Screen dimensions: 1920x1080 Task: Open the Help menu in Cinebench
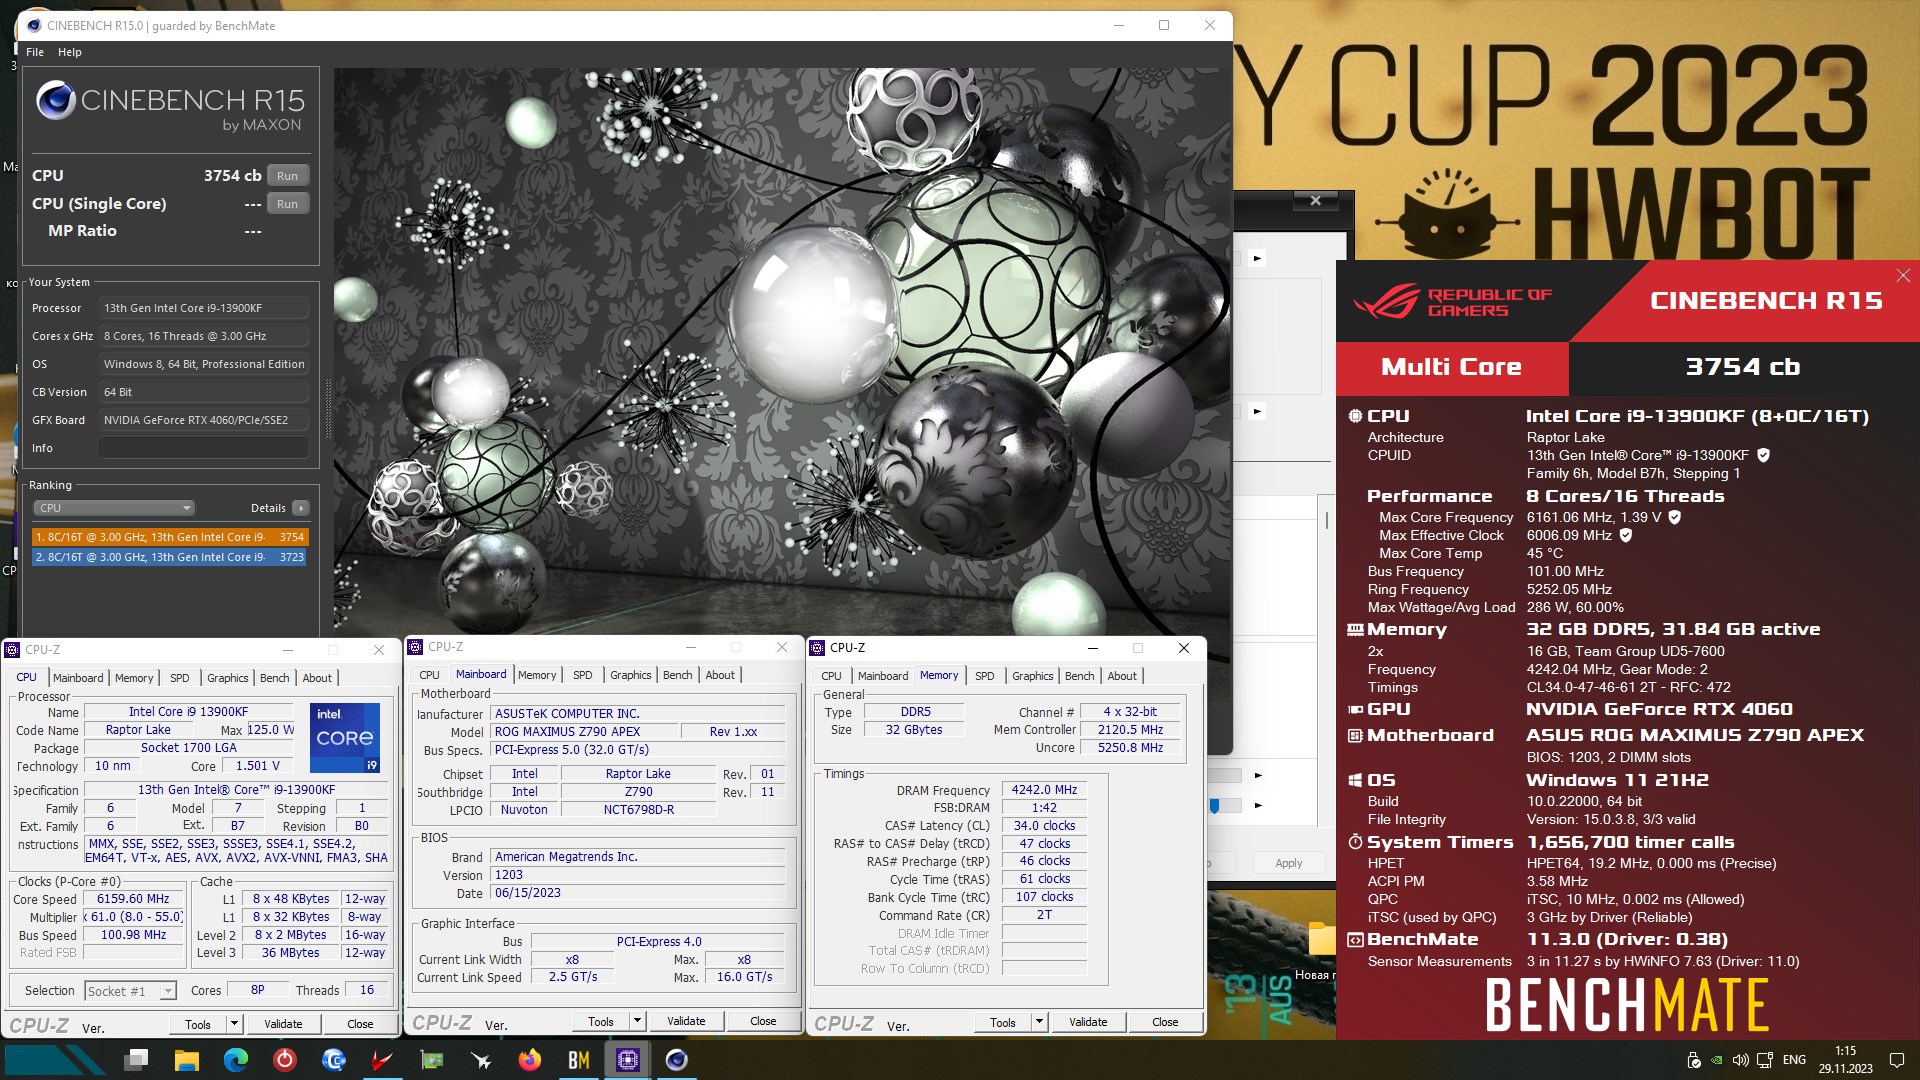[x=70, y=52]
